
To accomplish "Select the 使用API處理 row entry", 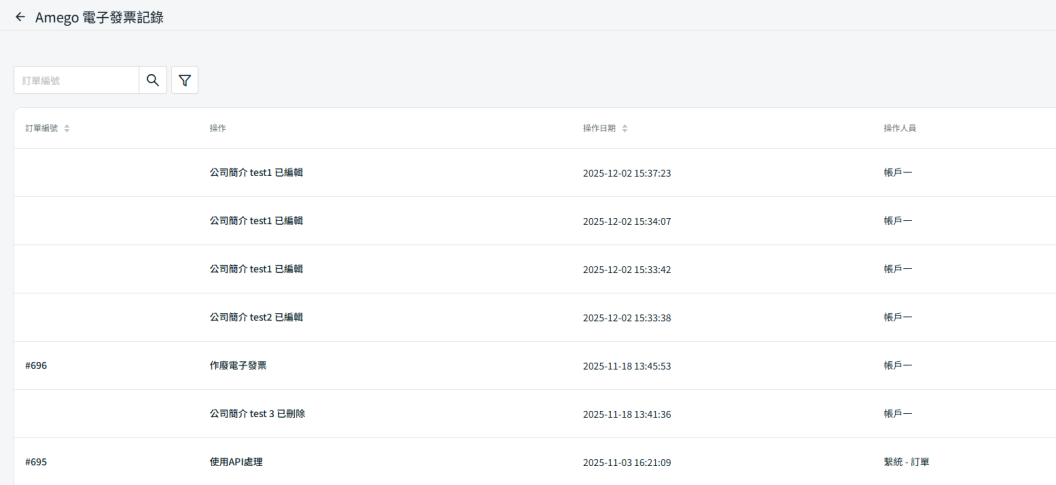I will 229,462.
